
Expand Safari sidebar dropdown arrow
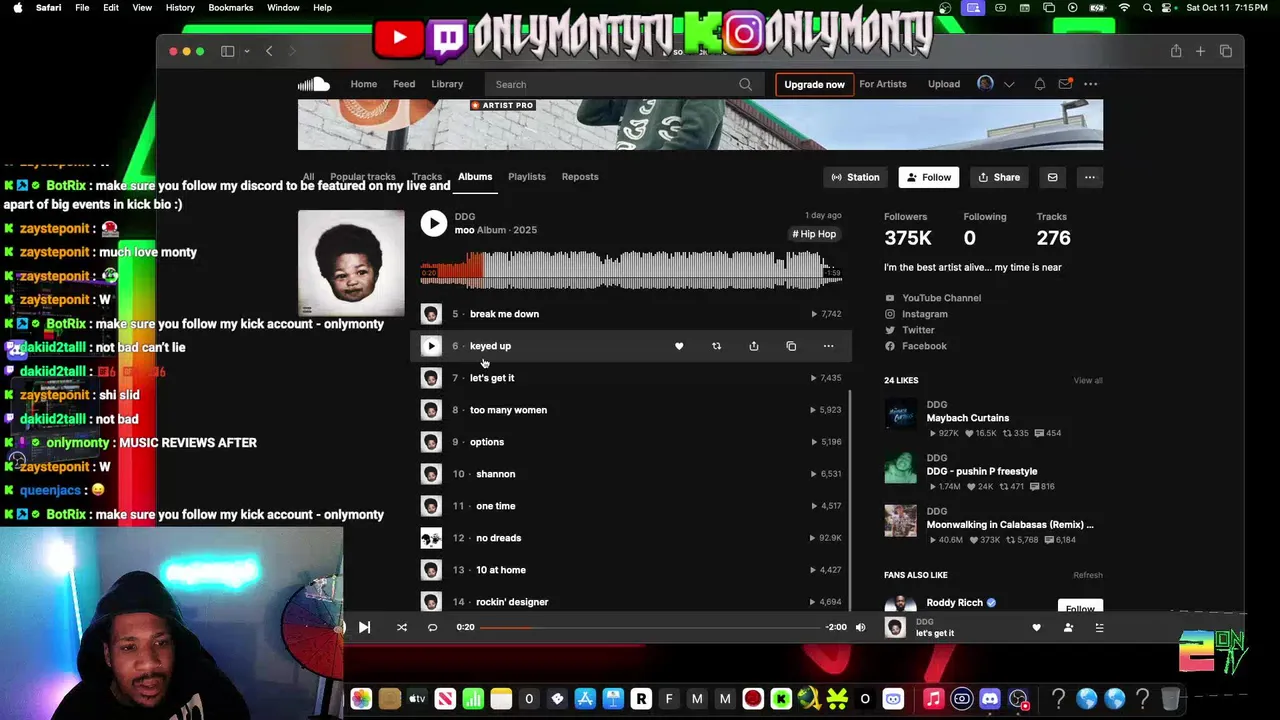click(246, 51)
